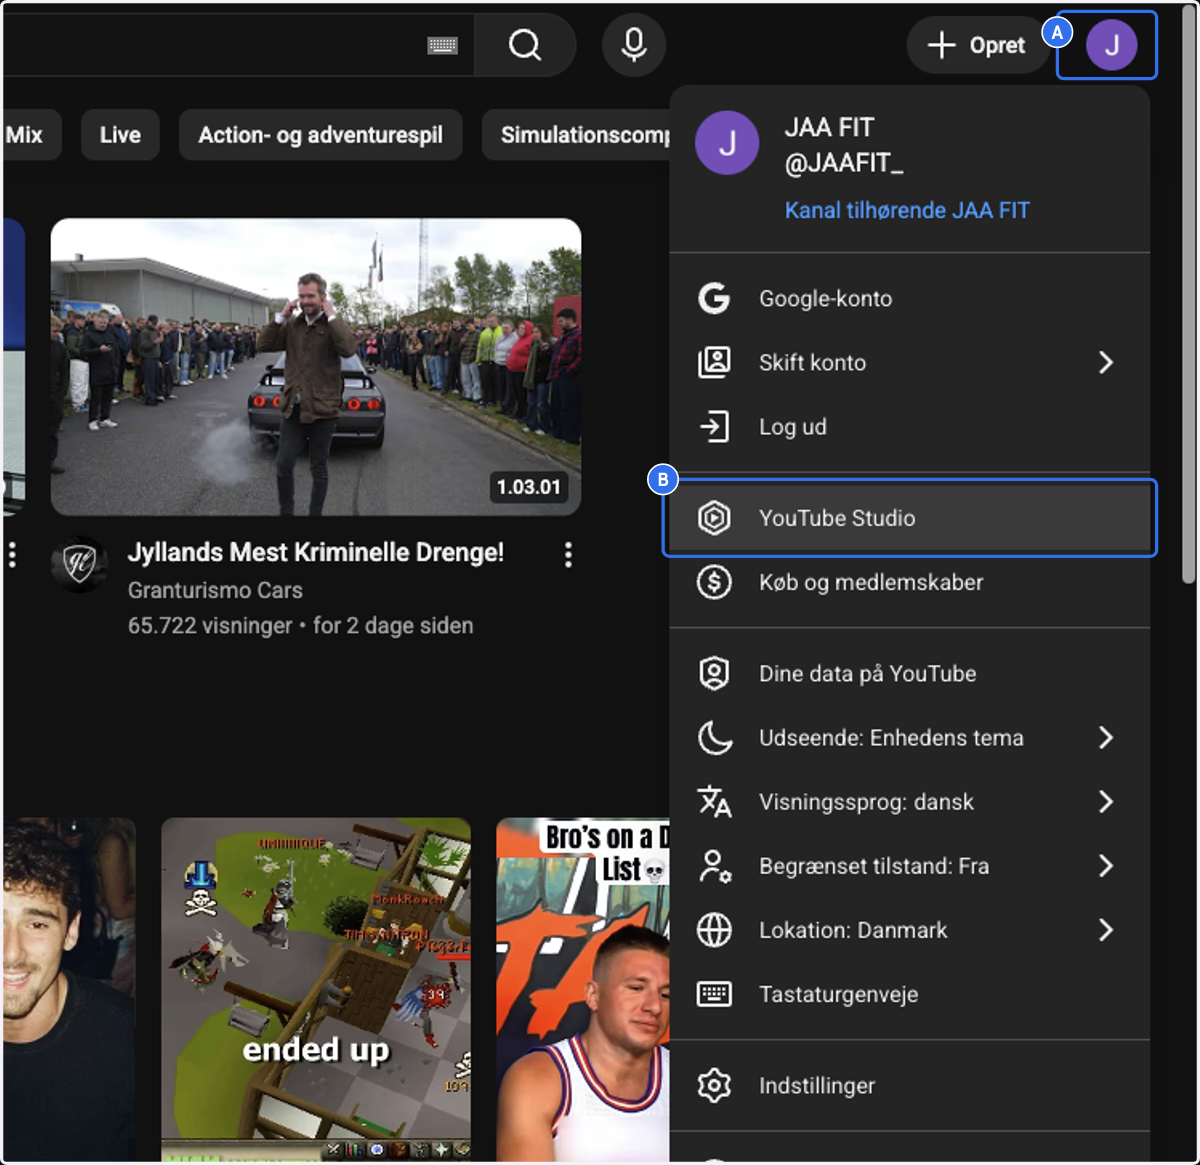Expand Visningssprog: dansk chevron
1200x1165 pixels.
tap(1106, 802)
